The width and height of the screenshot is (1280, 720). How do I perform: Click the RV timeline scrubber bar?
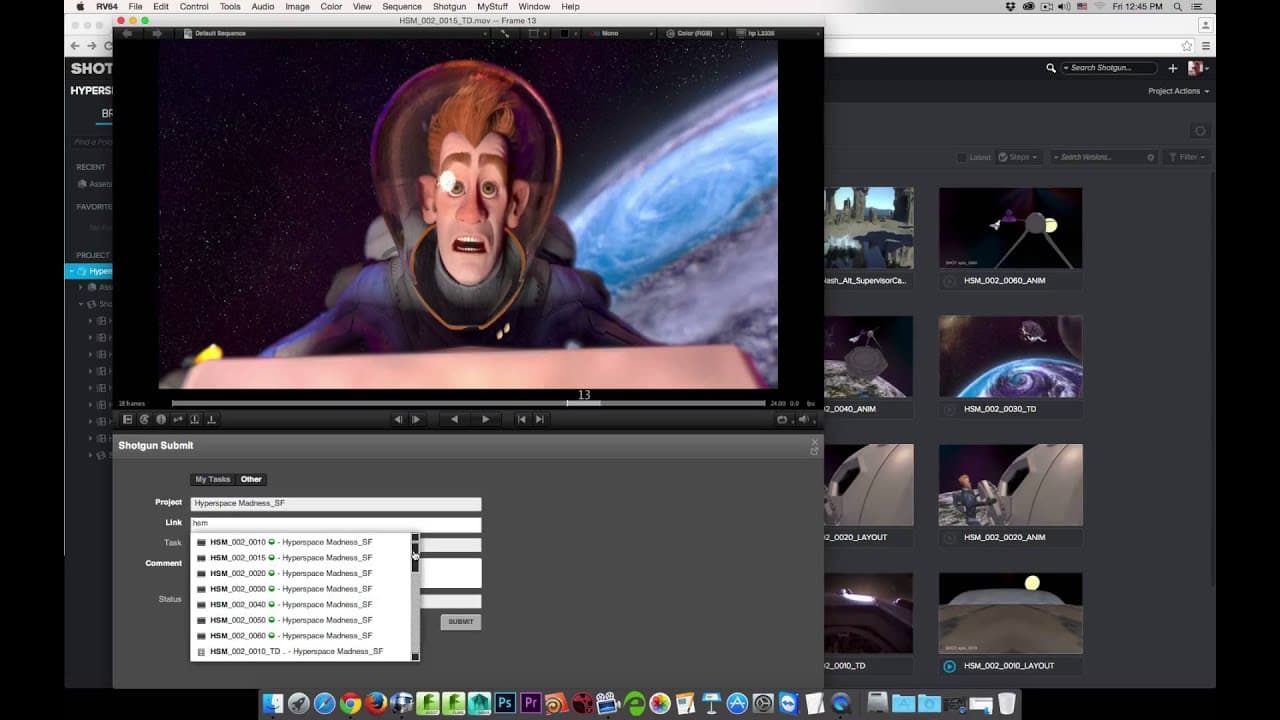(x=469, y=403)
